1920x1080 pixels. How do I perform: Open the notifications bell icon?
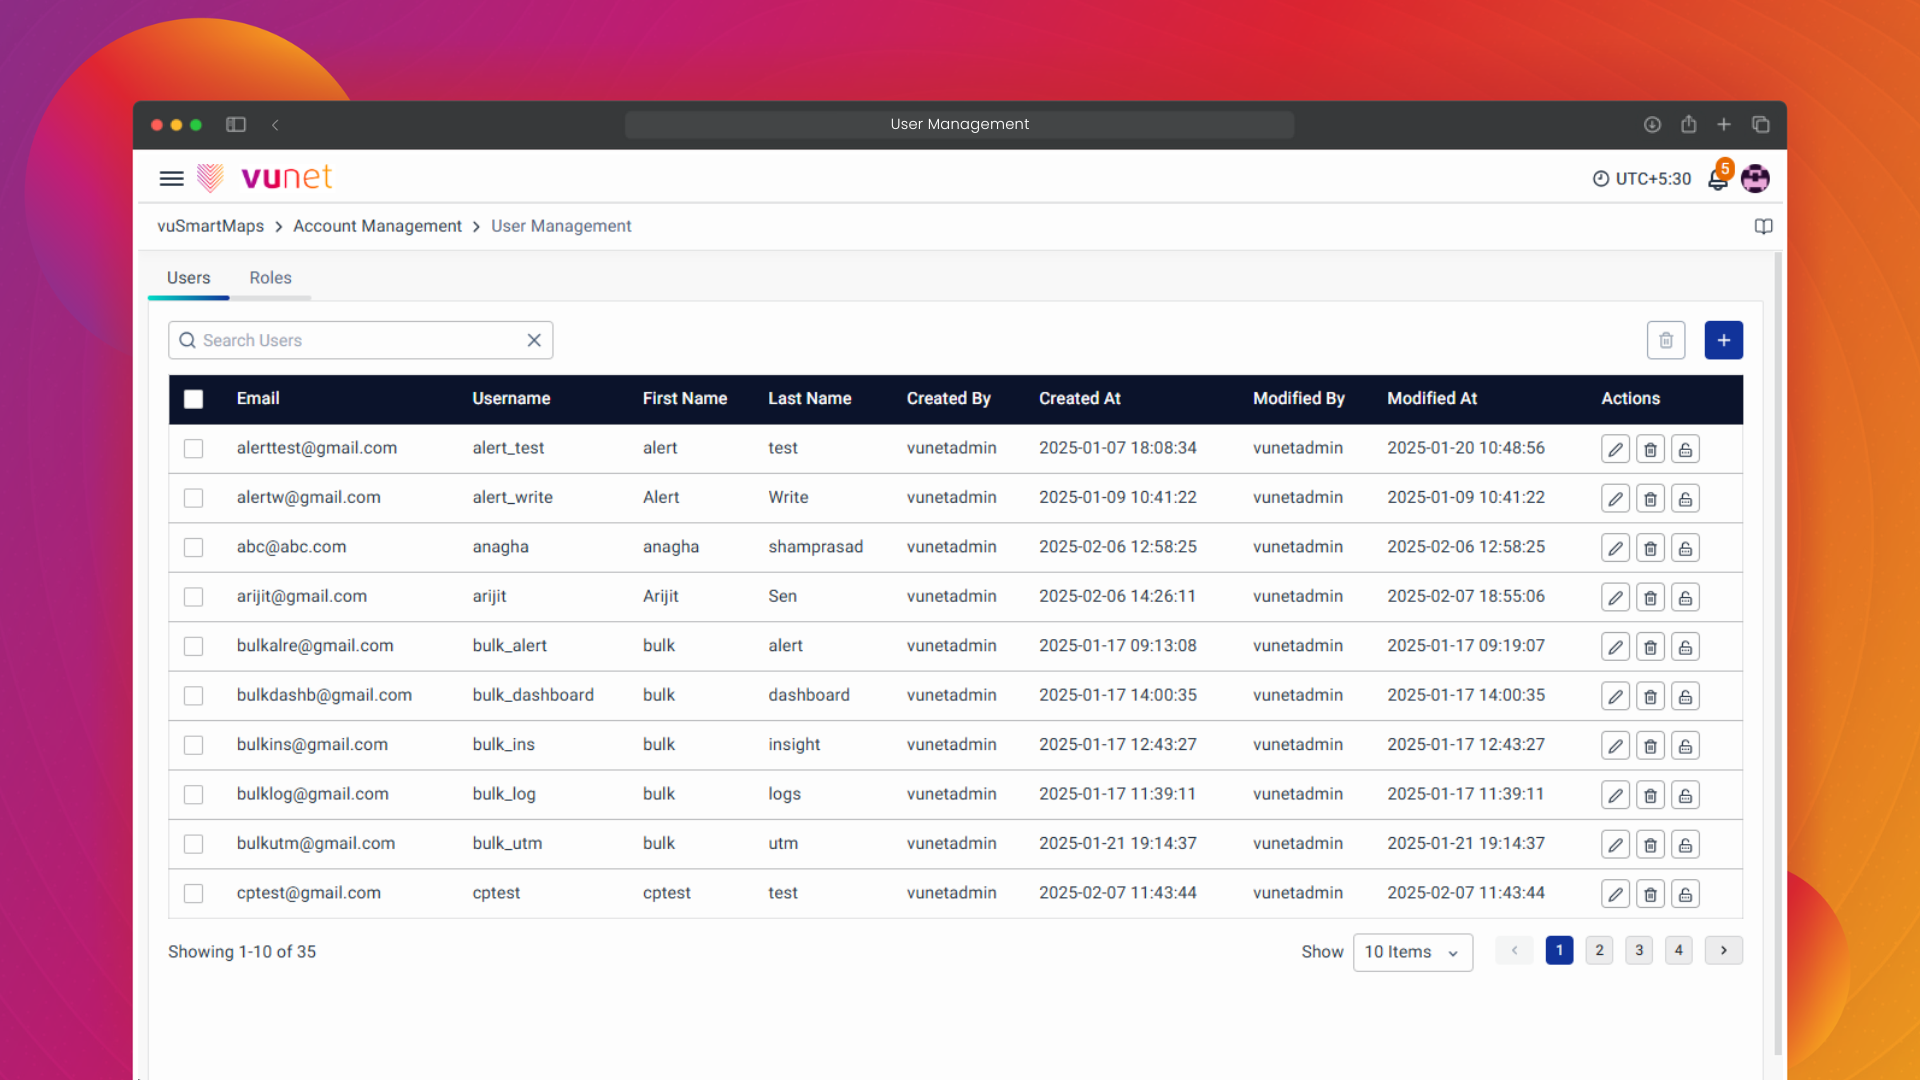(x=1717, y=180)
